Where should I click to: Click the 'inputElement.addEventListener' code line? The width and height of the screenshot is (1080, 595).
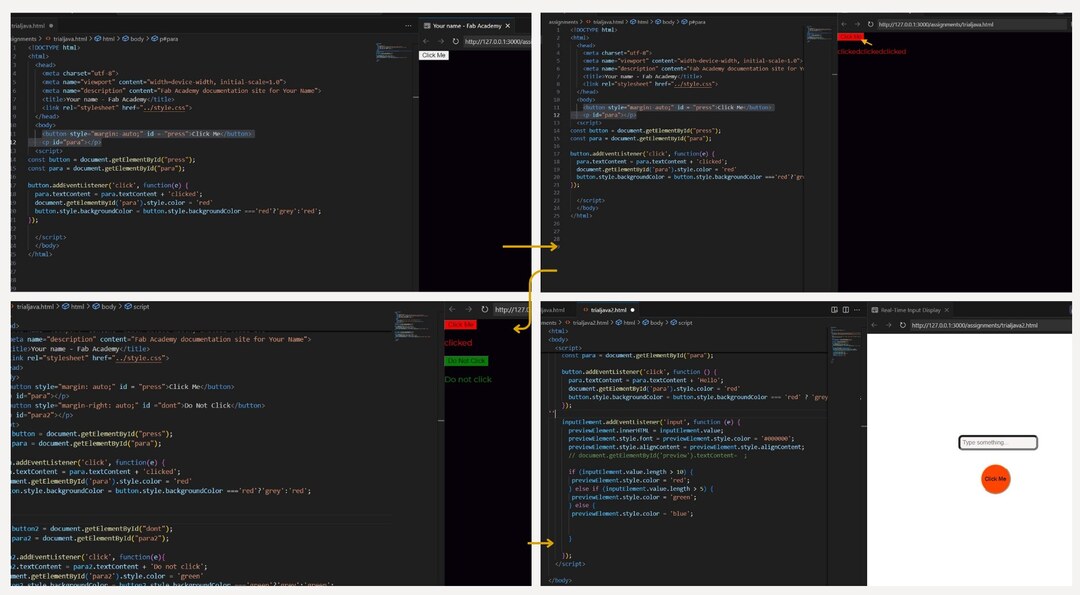coord(651,422)
